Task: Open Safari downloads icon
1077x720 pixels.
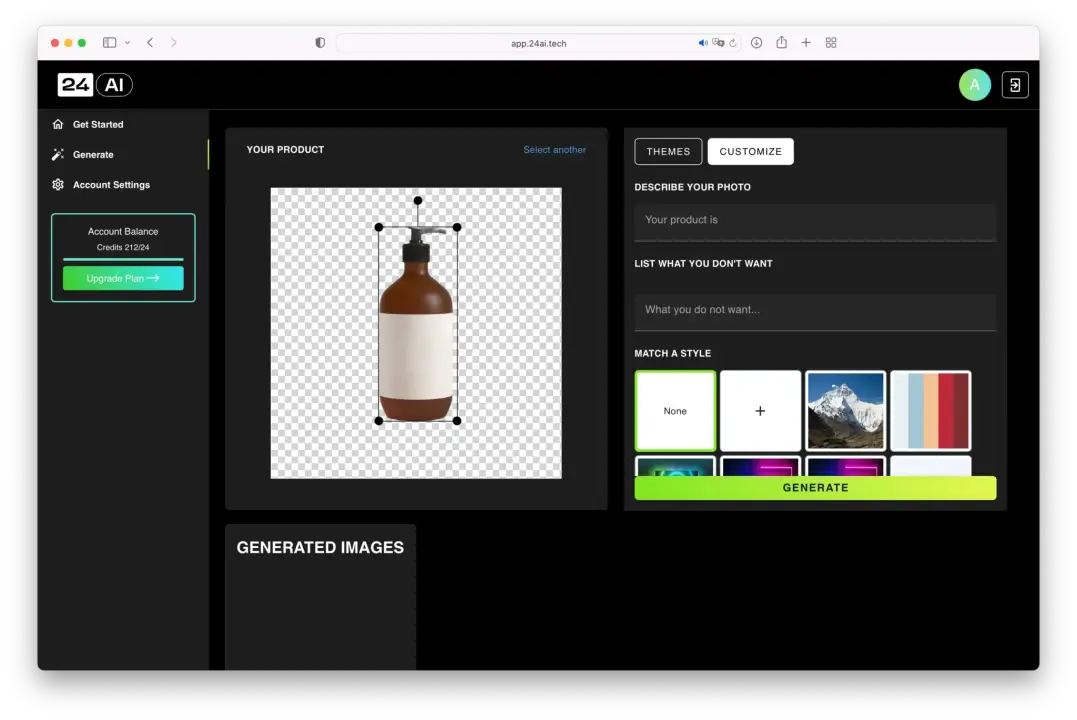Action: [756, 43]
